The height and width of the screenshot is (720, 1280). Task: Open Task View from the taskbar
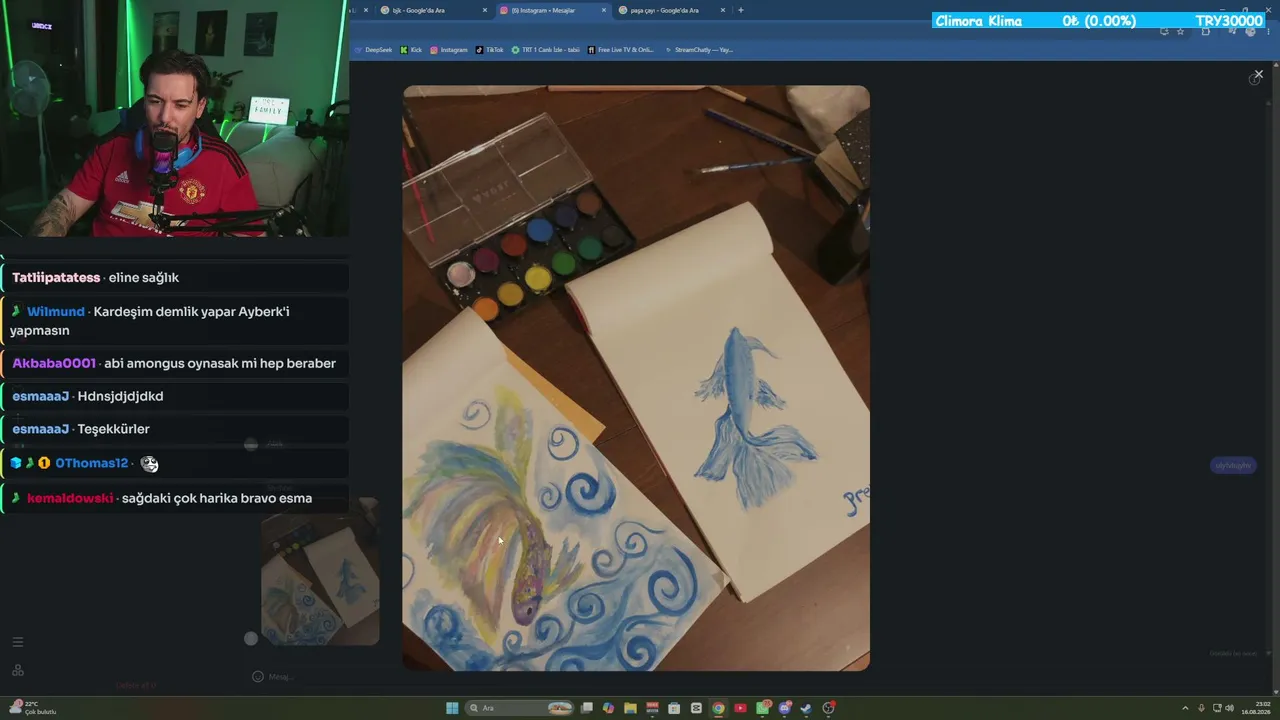point(587,708)
